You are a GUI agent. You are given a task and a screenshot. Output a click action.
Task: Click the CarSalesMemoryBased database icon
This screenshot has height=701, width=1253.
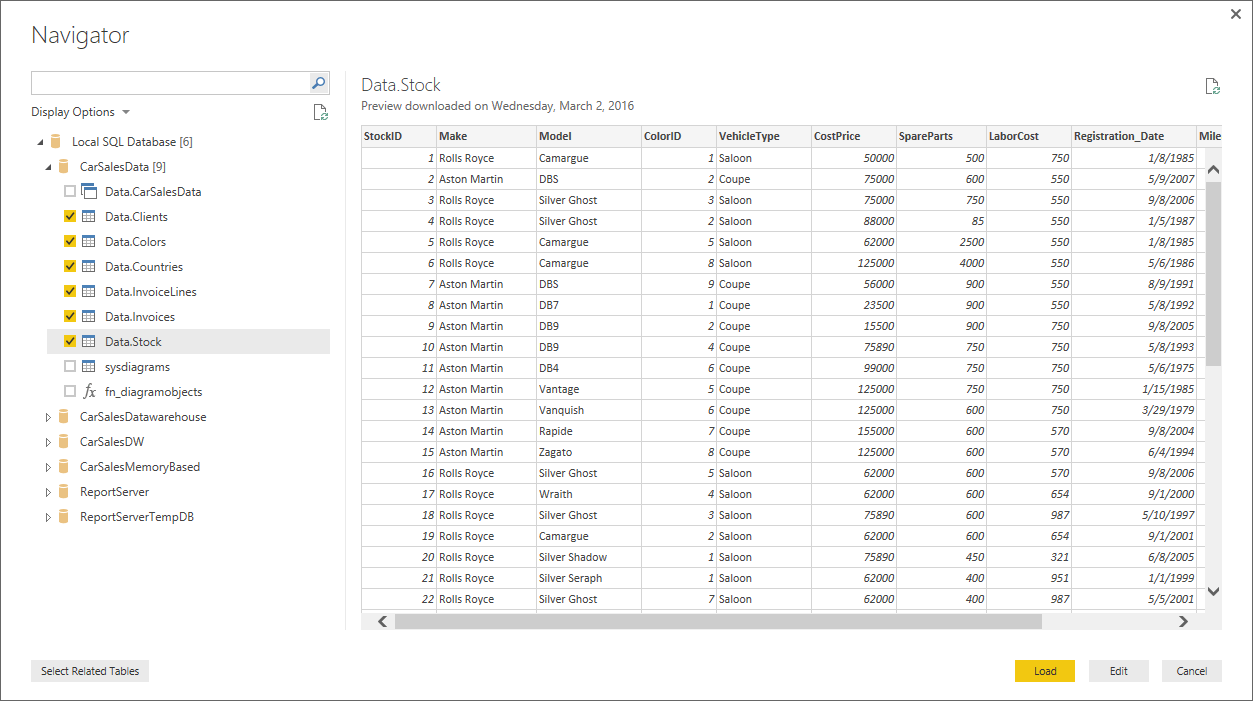pos(64,467)
